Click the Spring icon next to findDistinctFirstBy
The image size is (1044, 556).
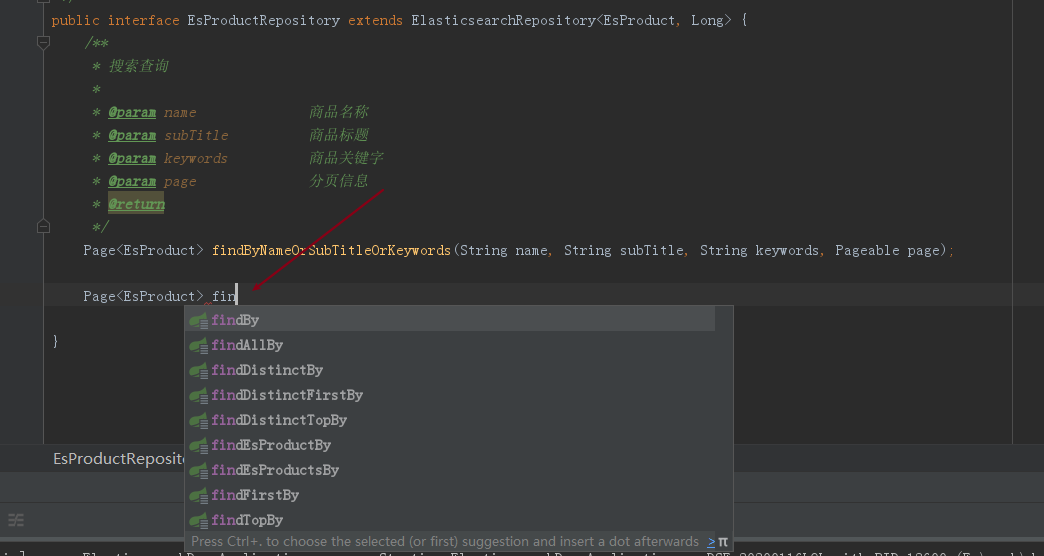[198, 395]
